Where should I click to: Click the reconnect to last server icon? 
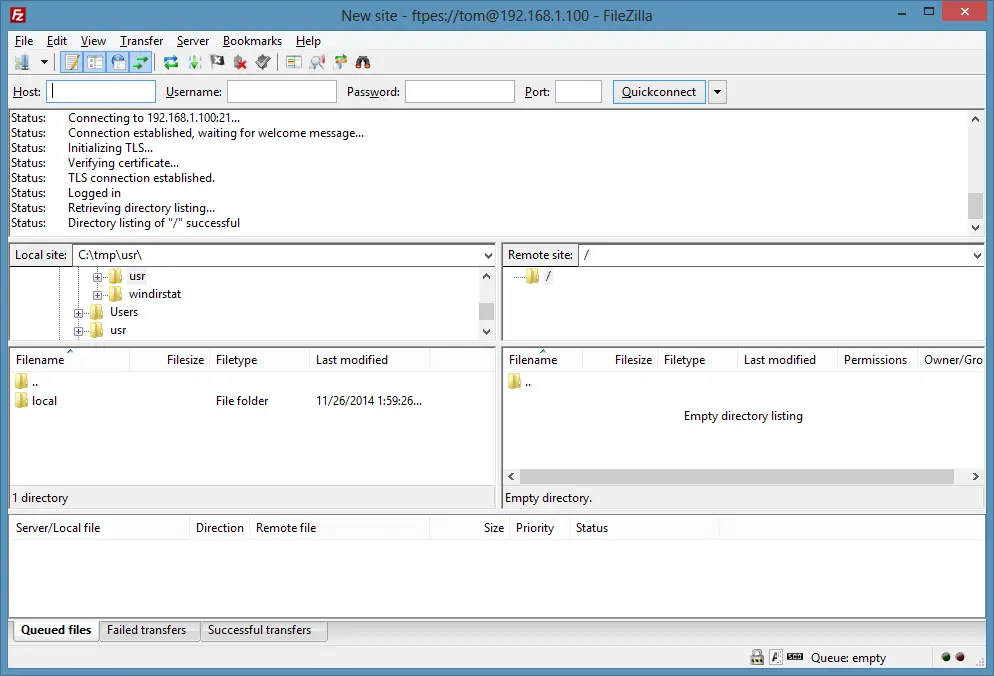click(x=263, y=62)
